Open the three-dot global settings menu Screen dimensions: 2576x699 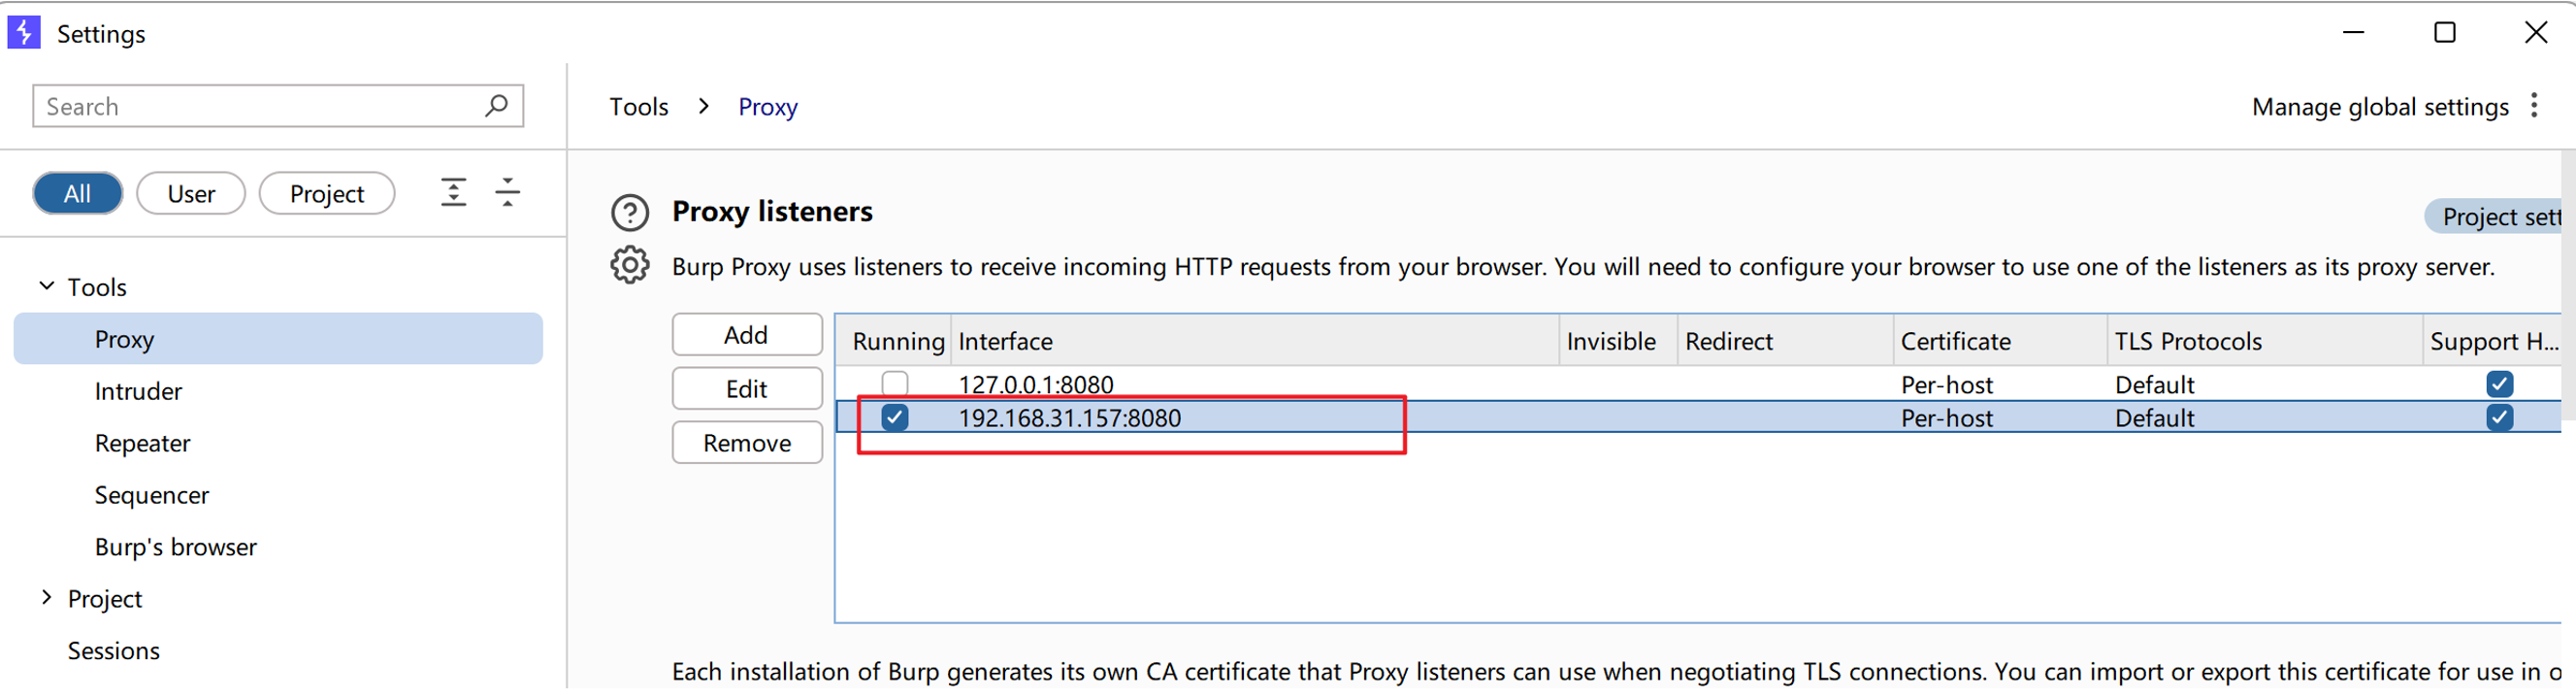point(2534,106)
